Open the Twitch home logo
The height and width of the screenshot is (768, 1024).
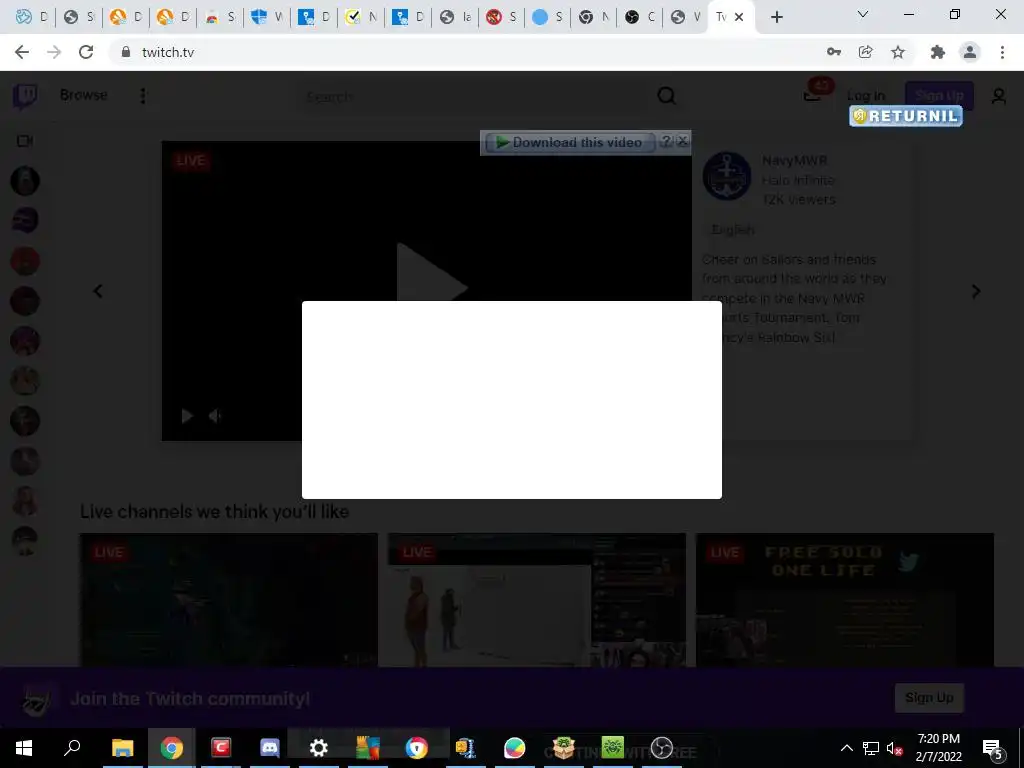(25, 96)
